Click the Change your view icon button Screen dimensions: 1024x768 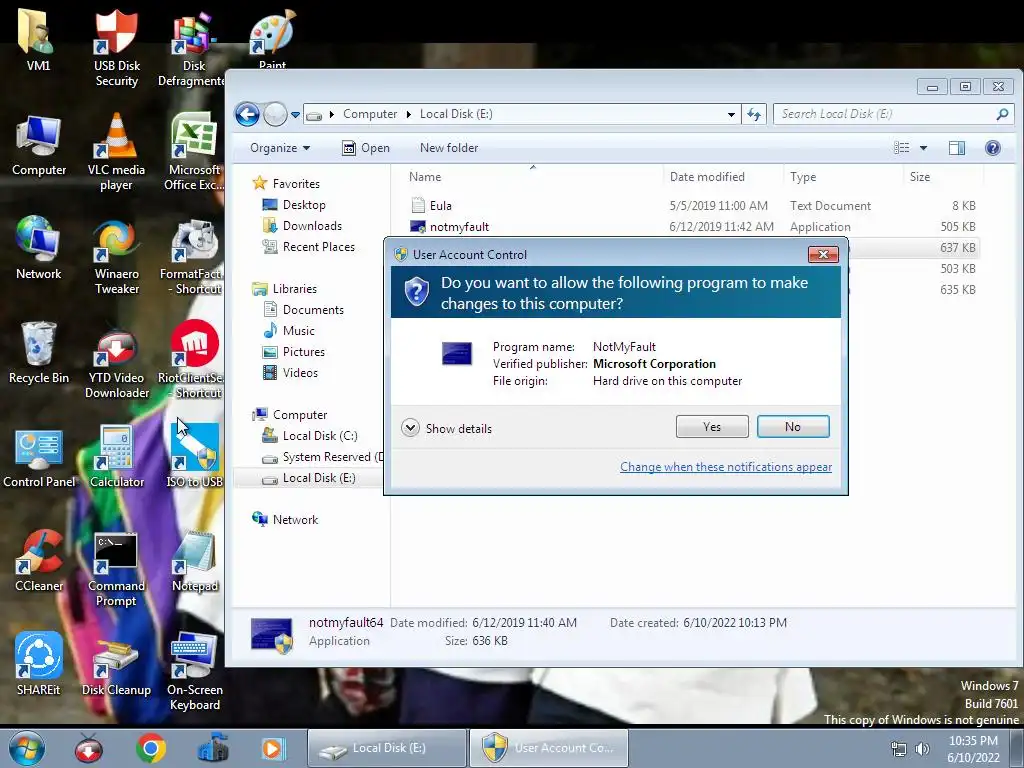pos(902,148)
